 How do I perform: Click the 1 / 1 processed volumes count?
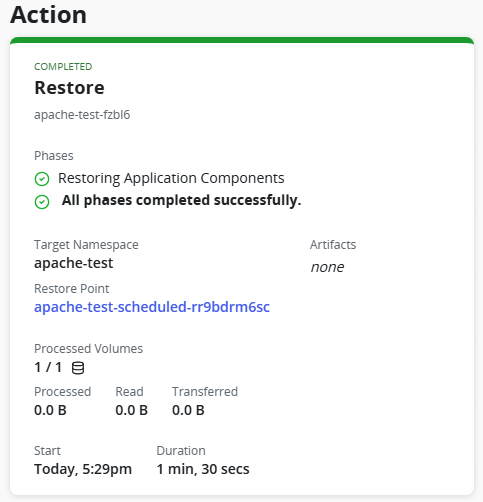click(x=48, y=367)
